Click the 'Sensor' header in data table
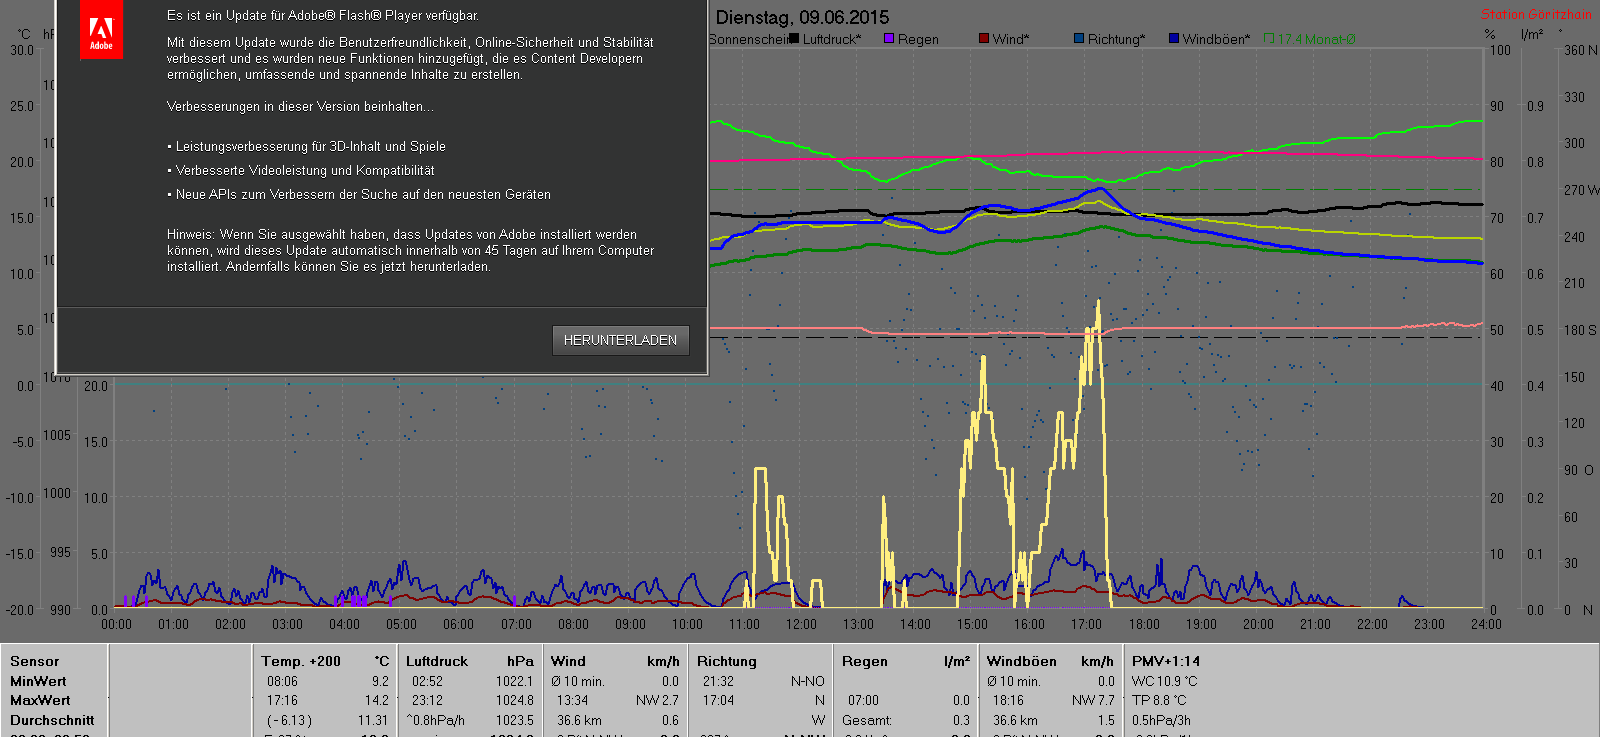 coord(35,661)
